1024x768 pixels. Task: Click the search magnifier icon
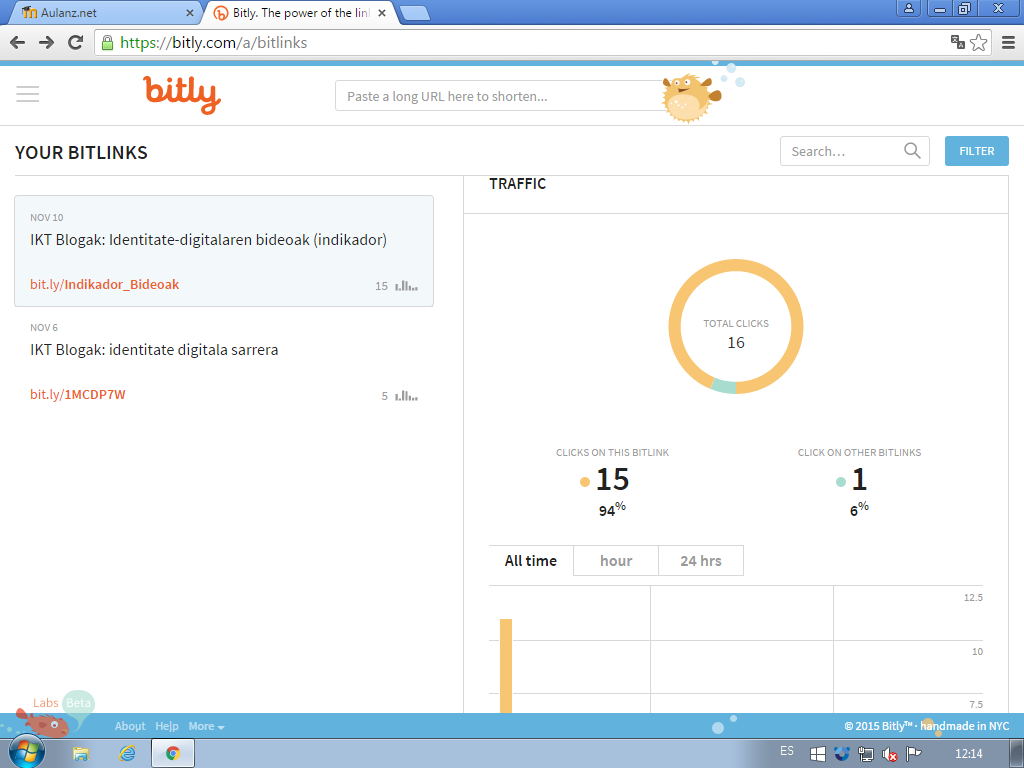(x=912, y=151)
